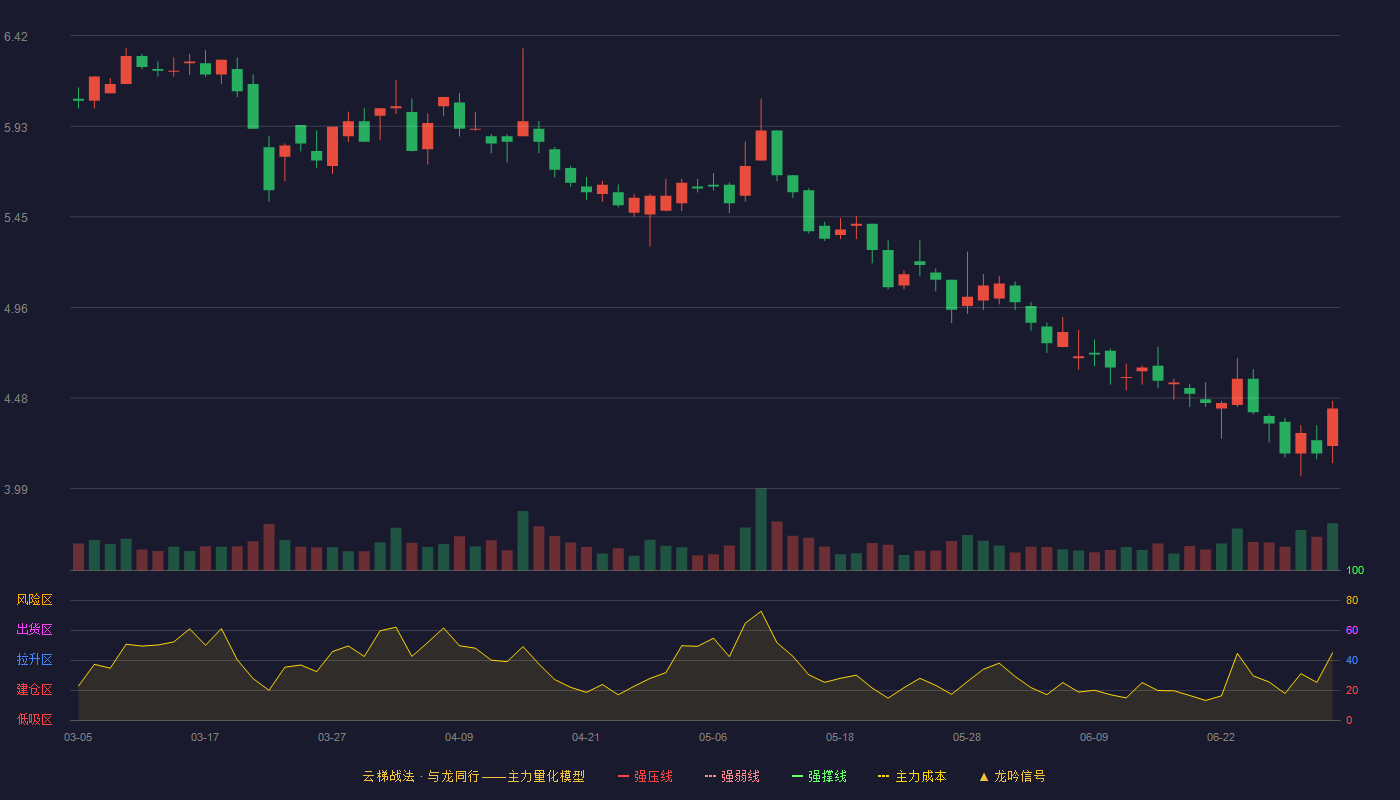Click the purple 60 indicator axis value
Screen dimensions: 1400x800
tap(1352, 631)
